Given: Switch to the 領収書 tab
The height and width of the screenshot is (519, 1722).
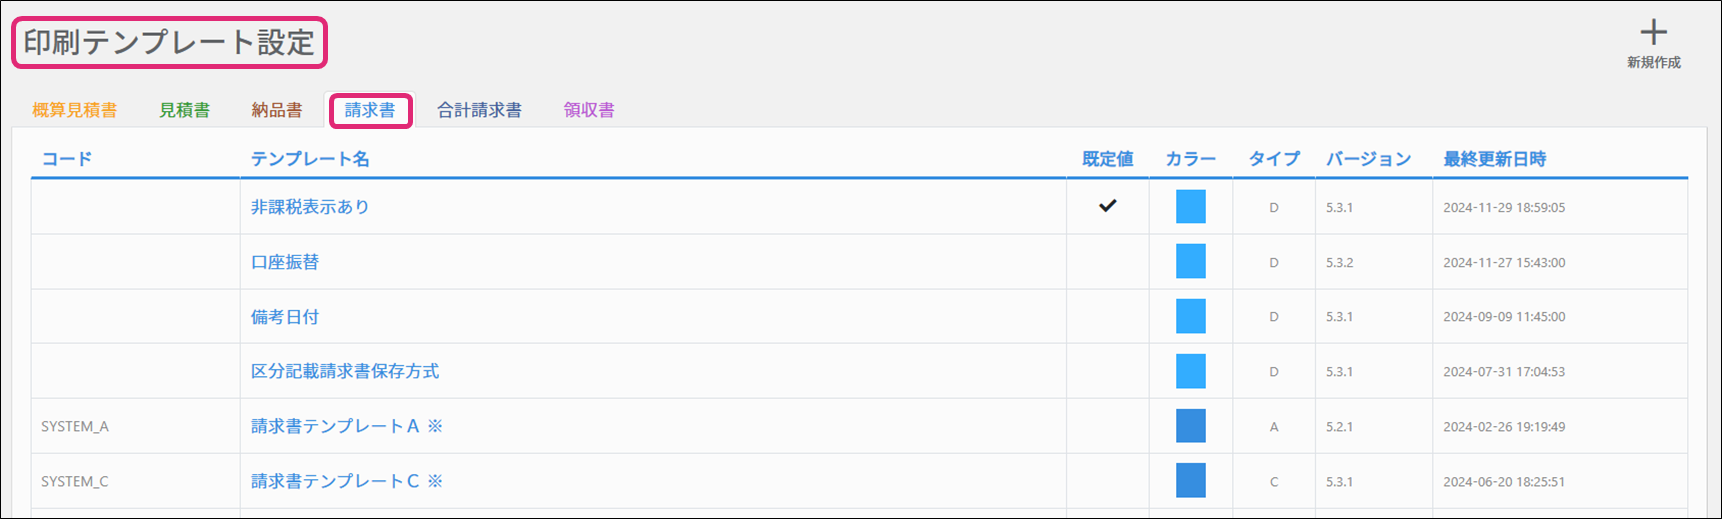Looking at the screenshot, I should [589, 110].
